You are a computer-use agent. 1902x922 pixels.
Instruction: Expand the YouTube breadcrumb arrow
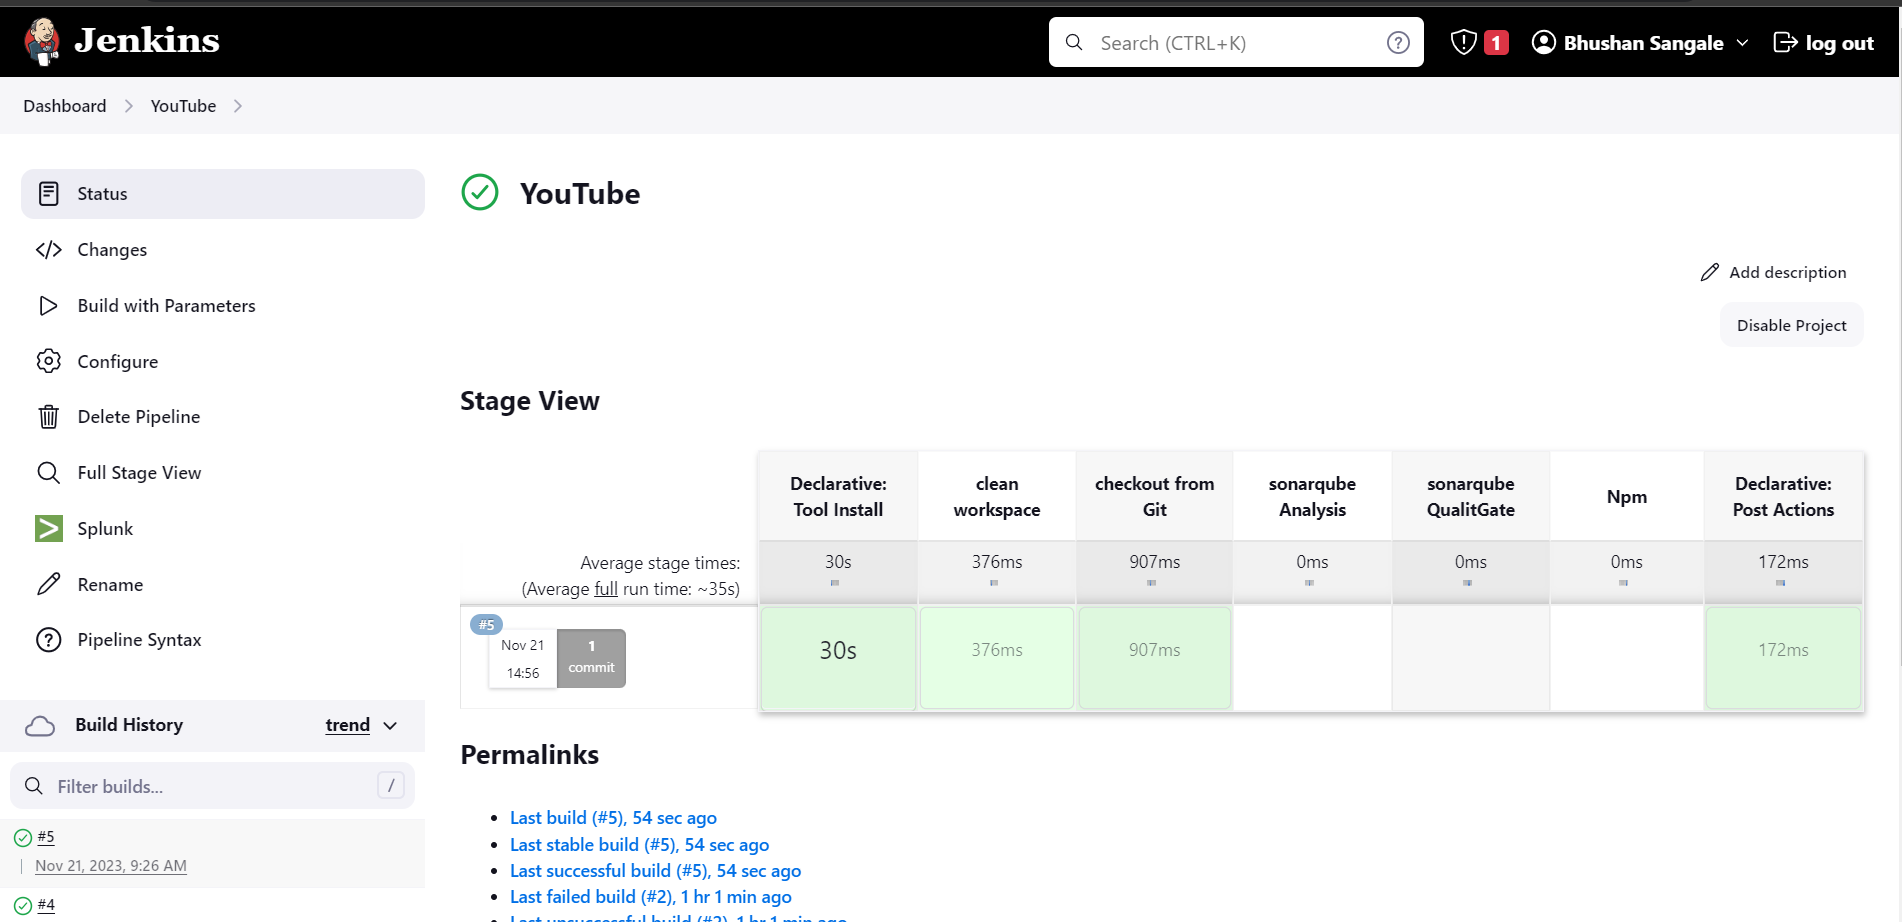pyautogui.click(x=238, y=106)
